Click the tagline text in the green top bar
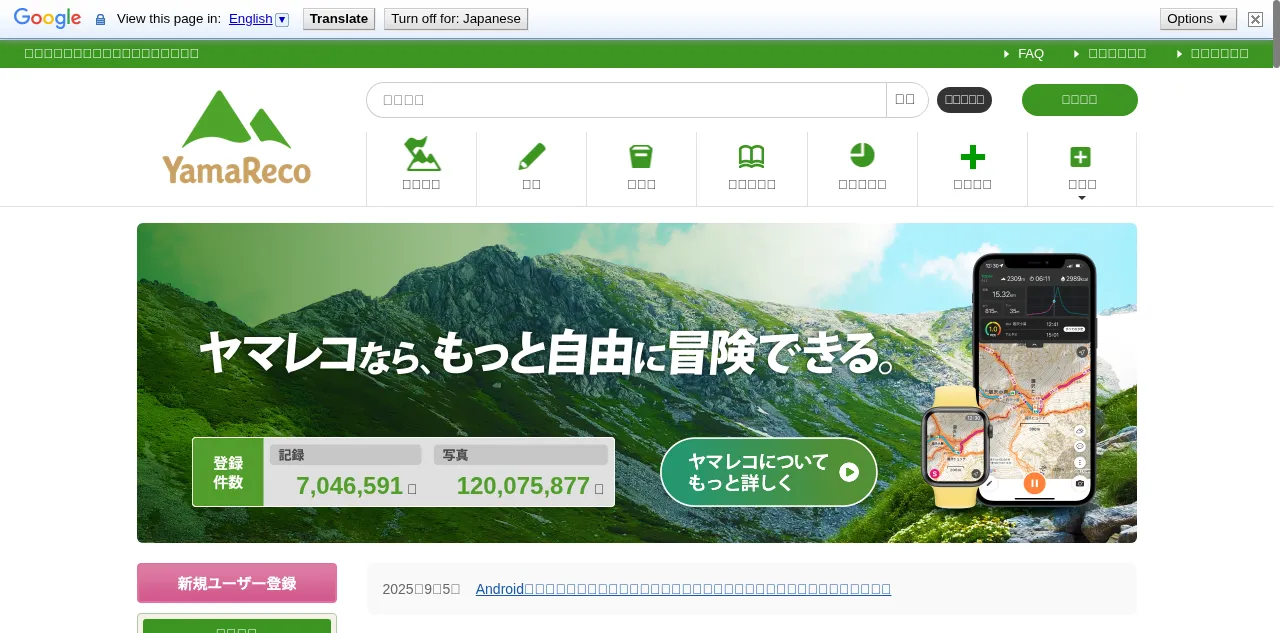 112,54
